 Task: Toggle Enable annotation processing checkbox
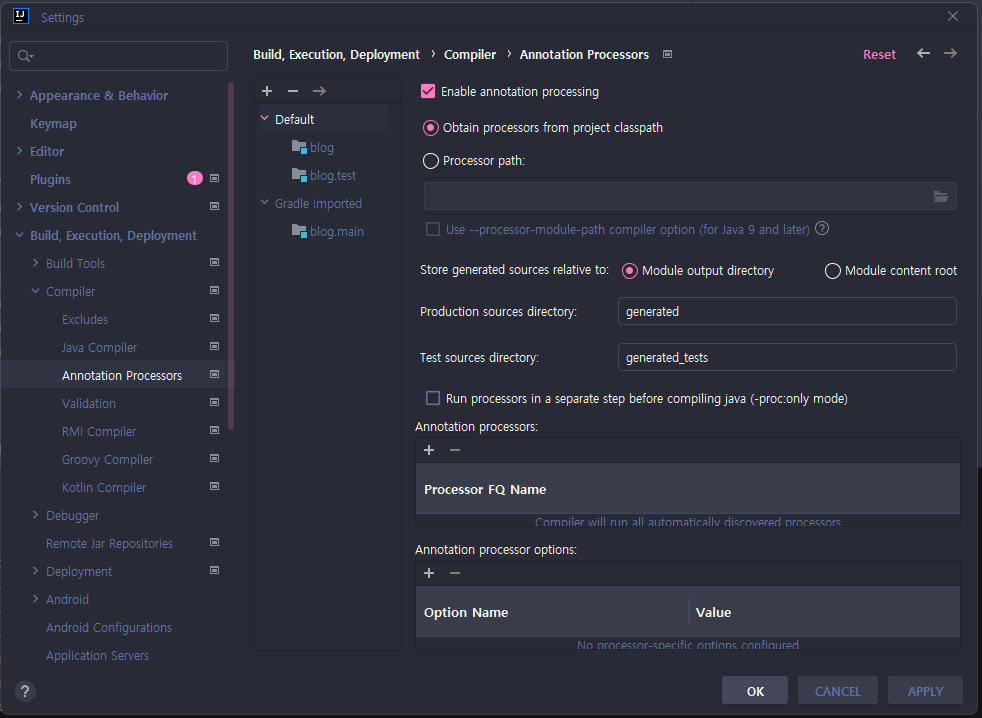click(x=428, y=91)
